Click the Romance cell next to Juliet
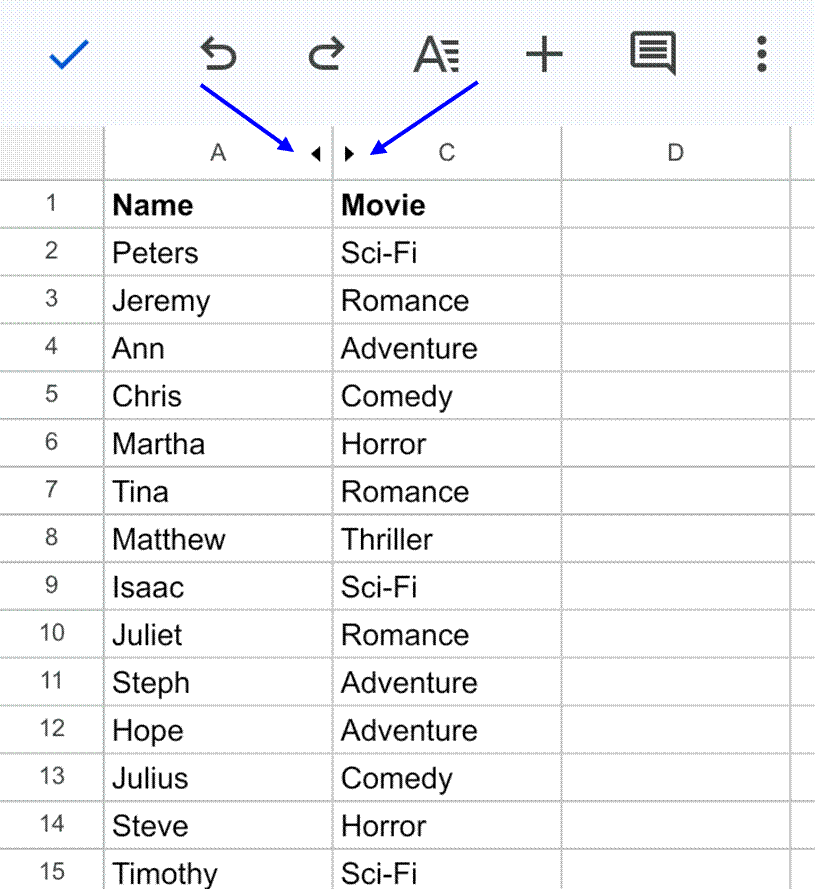Image resolution: width=819 pixels, height=890 pixels. (x=446, y=634)
